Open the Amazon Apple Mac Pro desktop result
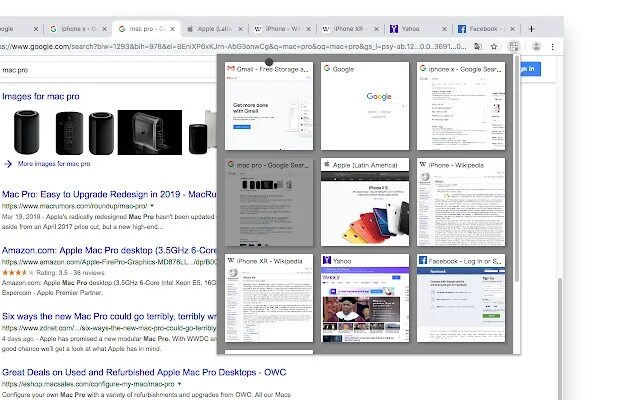This screenshot has height=400, width=640. pyautogui.click(x=109, y=250)
